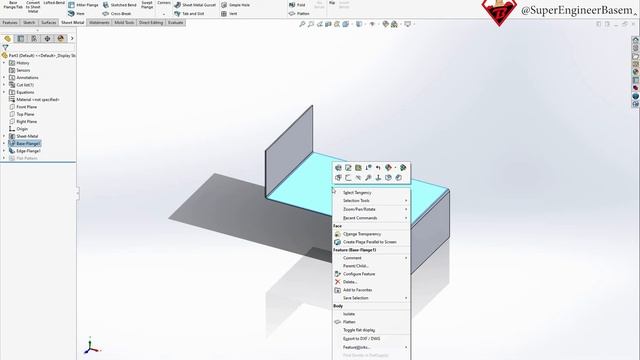The width and height of the screenshot is (640, 360).
Task: Select Flat-Pattern in feature tree
Action: pyautogui.click(x=23, y=158)
